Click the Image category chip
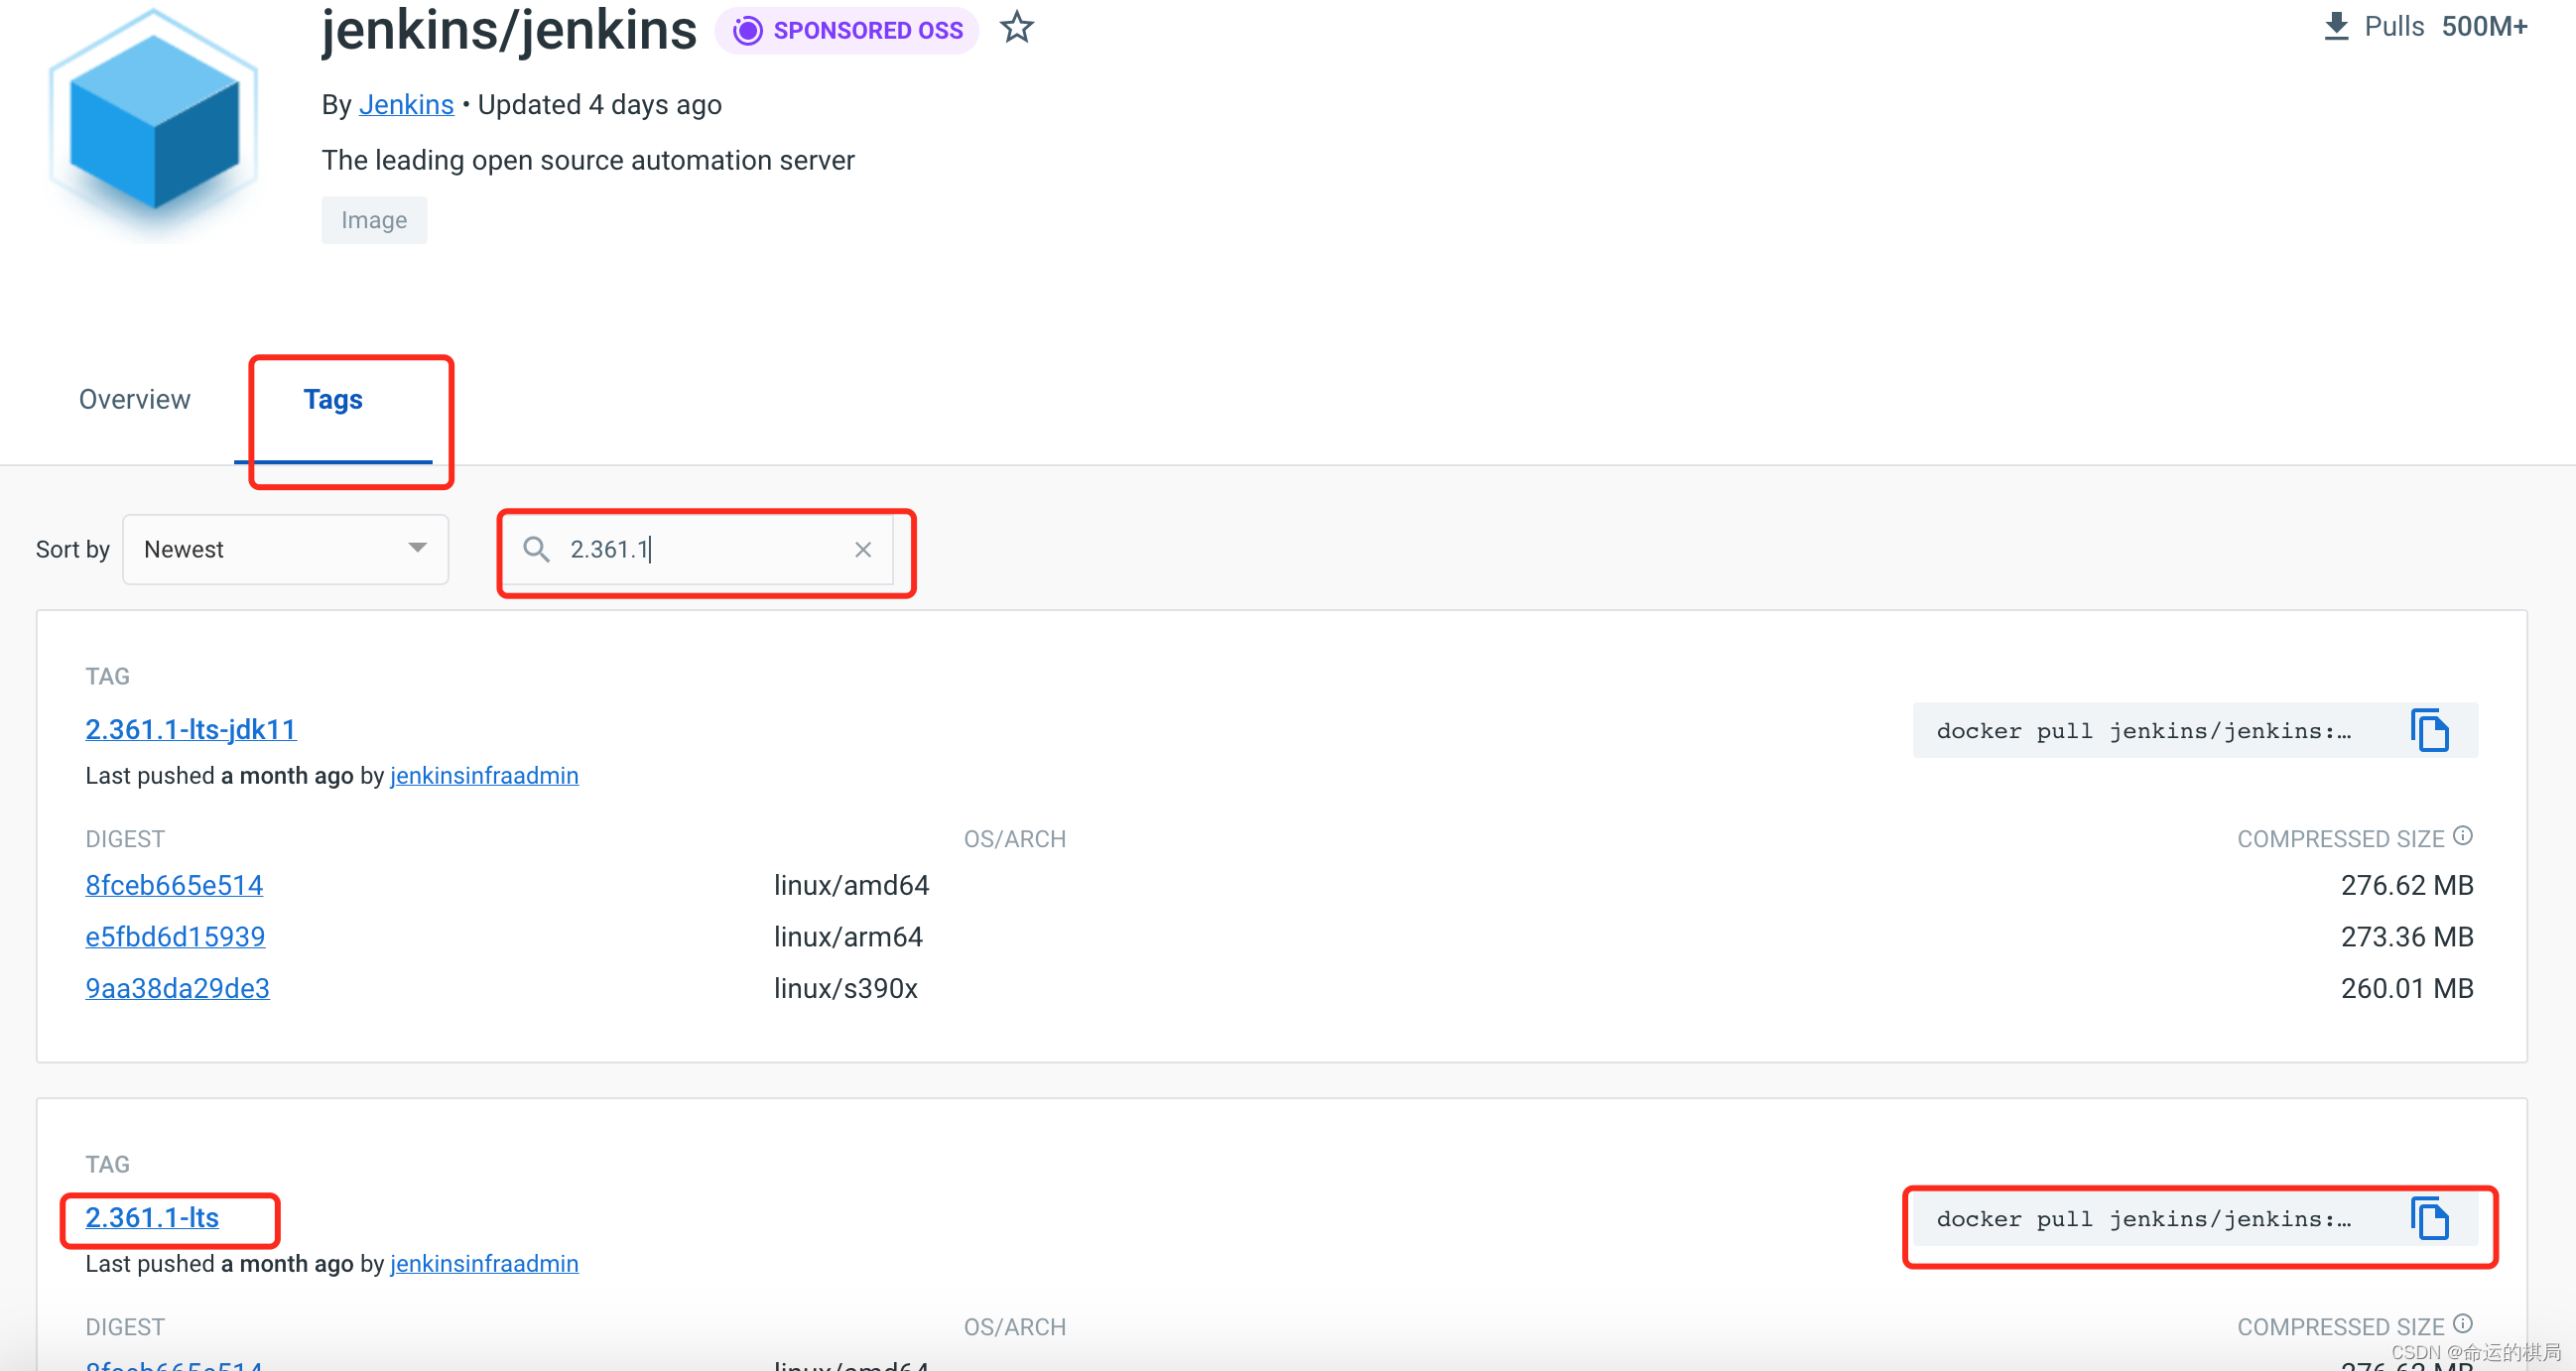 pos(374,220)
